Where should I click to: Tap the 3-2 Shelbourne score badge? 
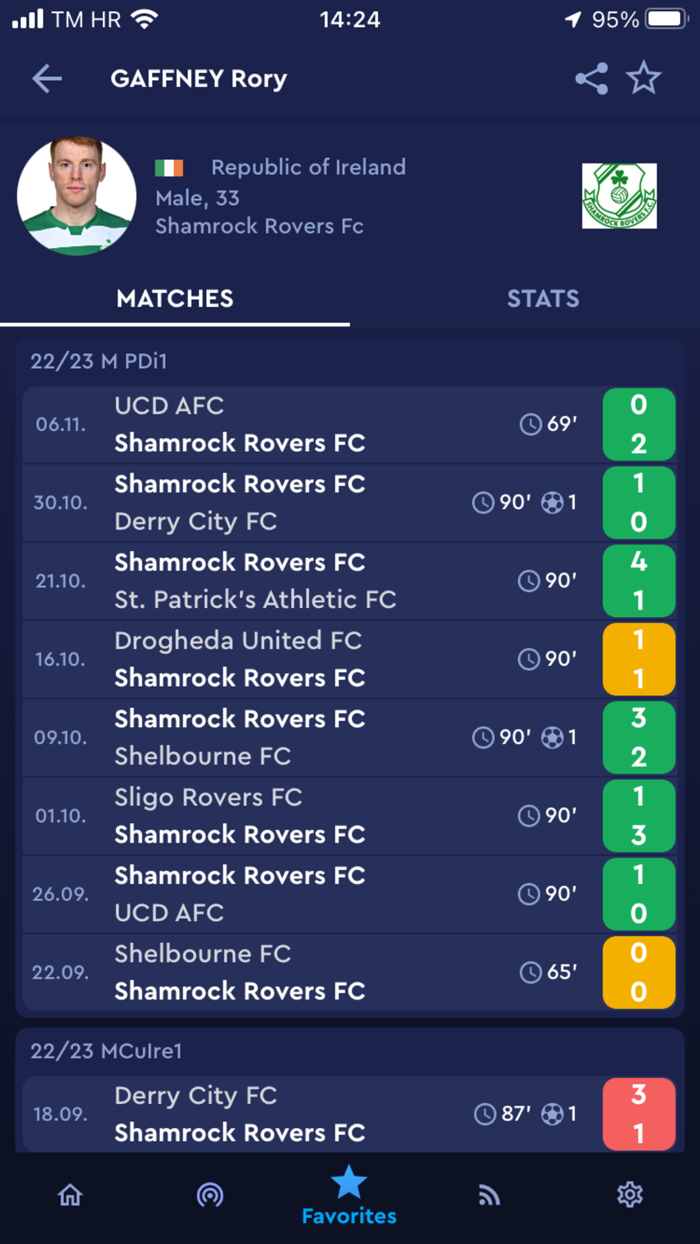pos(639,738)
